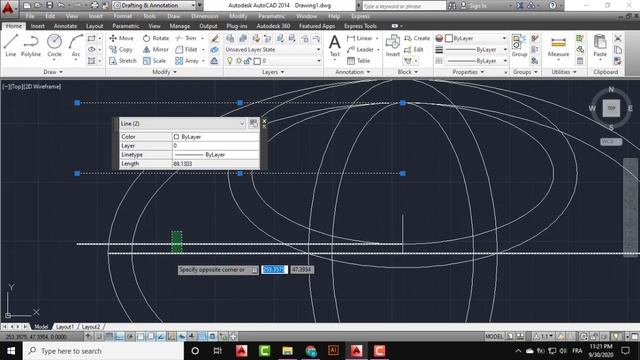The height and width of the screenshot is (360, 640).
Task: Open the Group tool
Action: click(519, 45)
